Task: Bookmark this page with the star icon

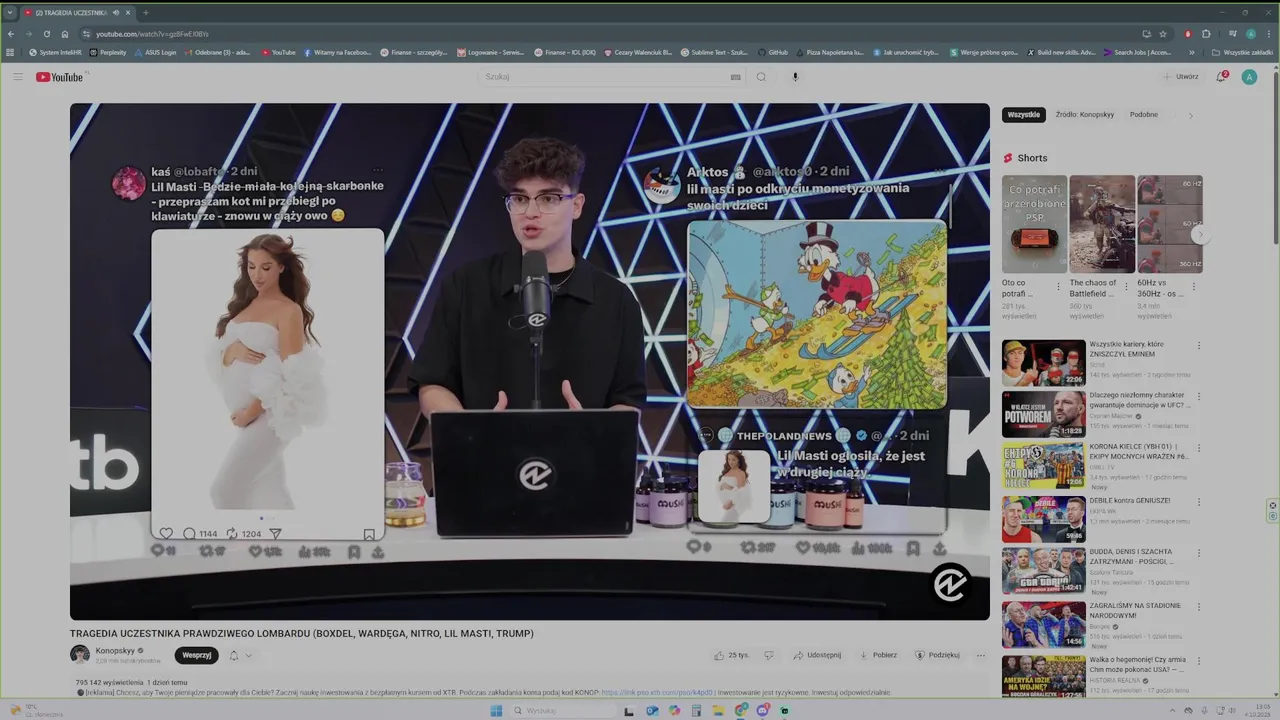Action: tap(1163, 34)
